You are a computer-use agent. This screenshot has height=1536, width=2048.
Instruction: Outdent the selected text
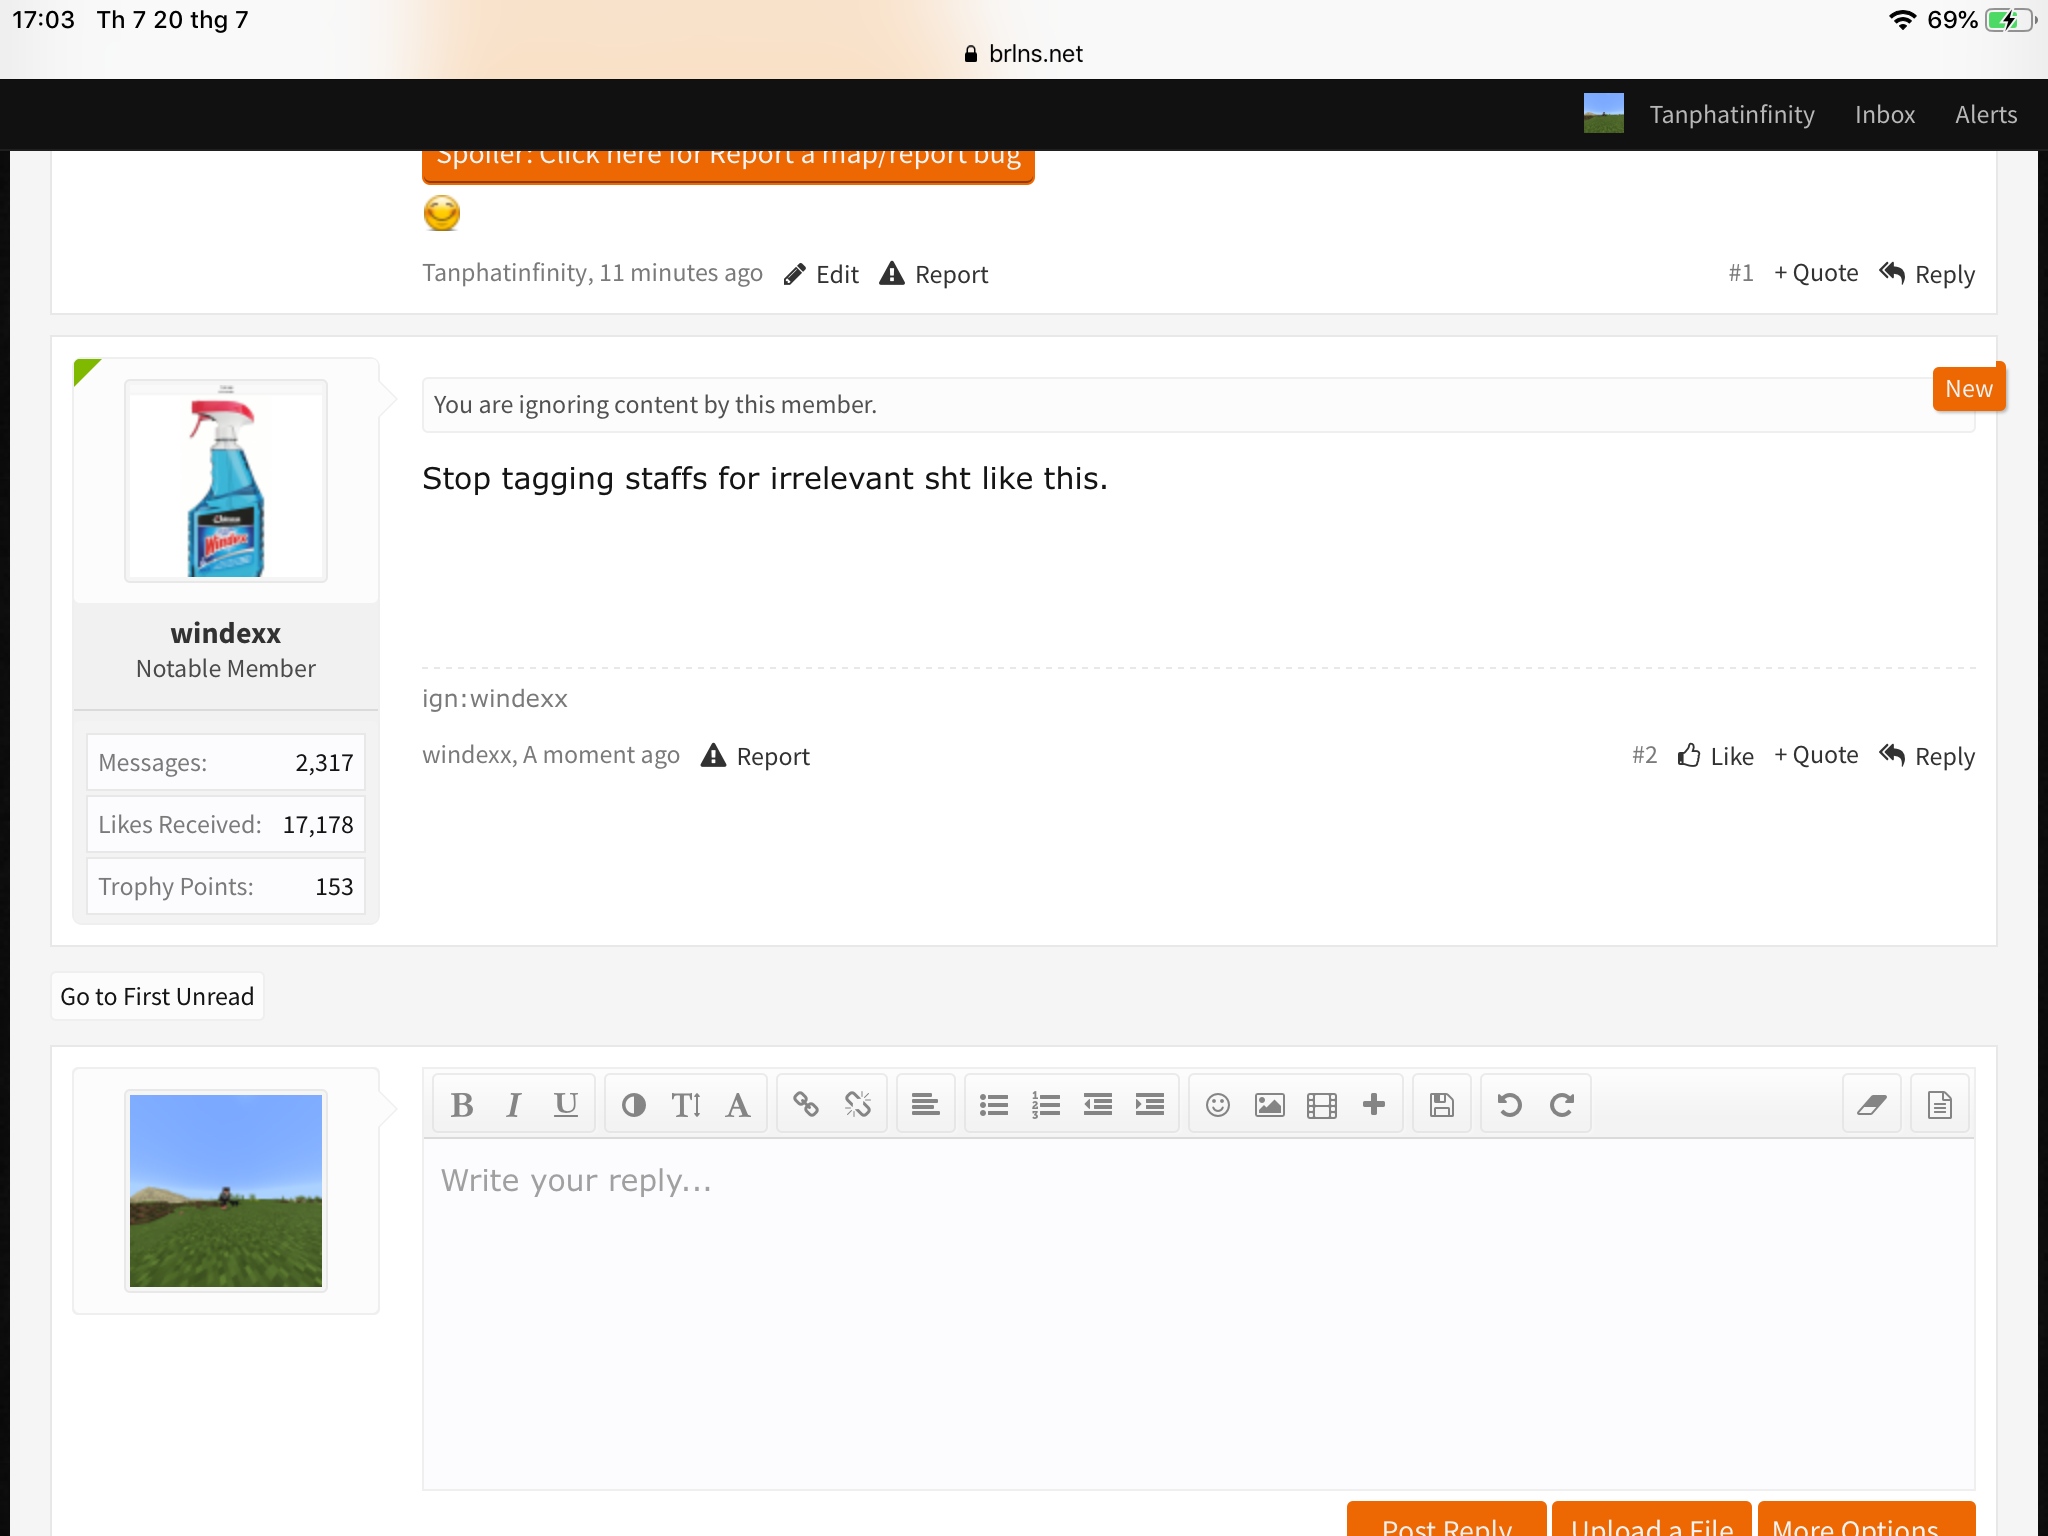point(1098,1104)
